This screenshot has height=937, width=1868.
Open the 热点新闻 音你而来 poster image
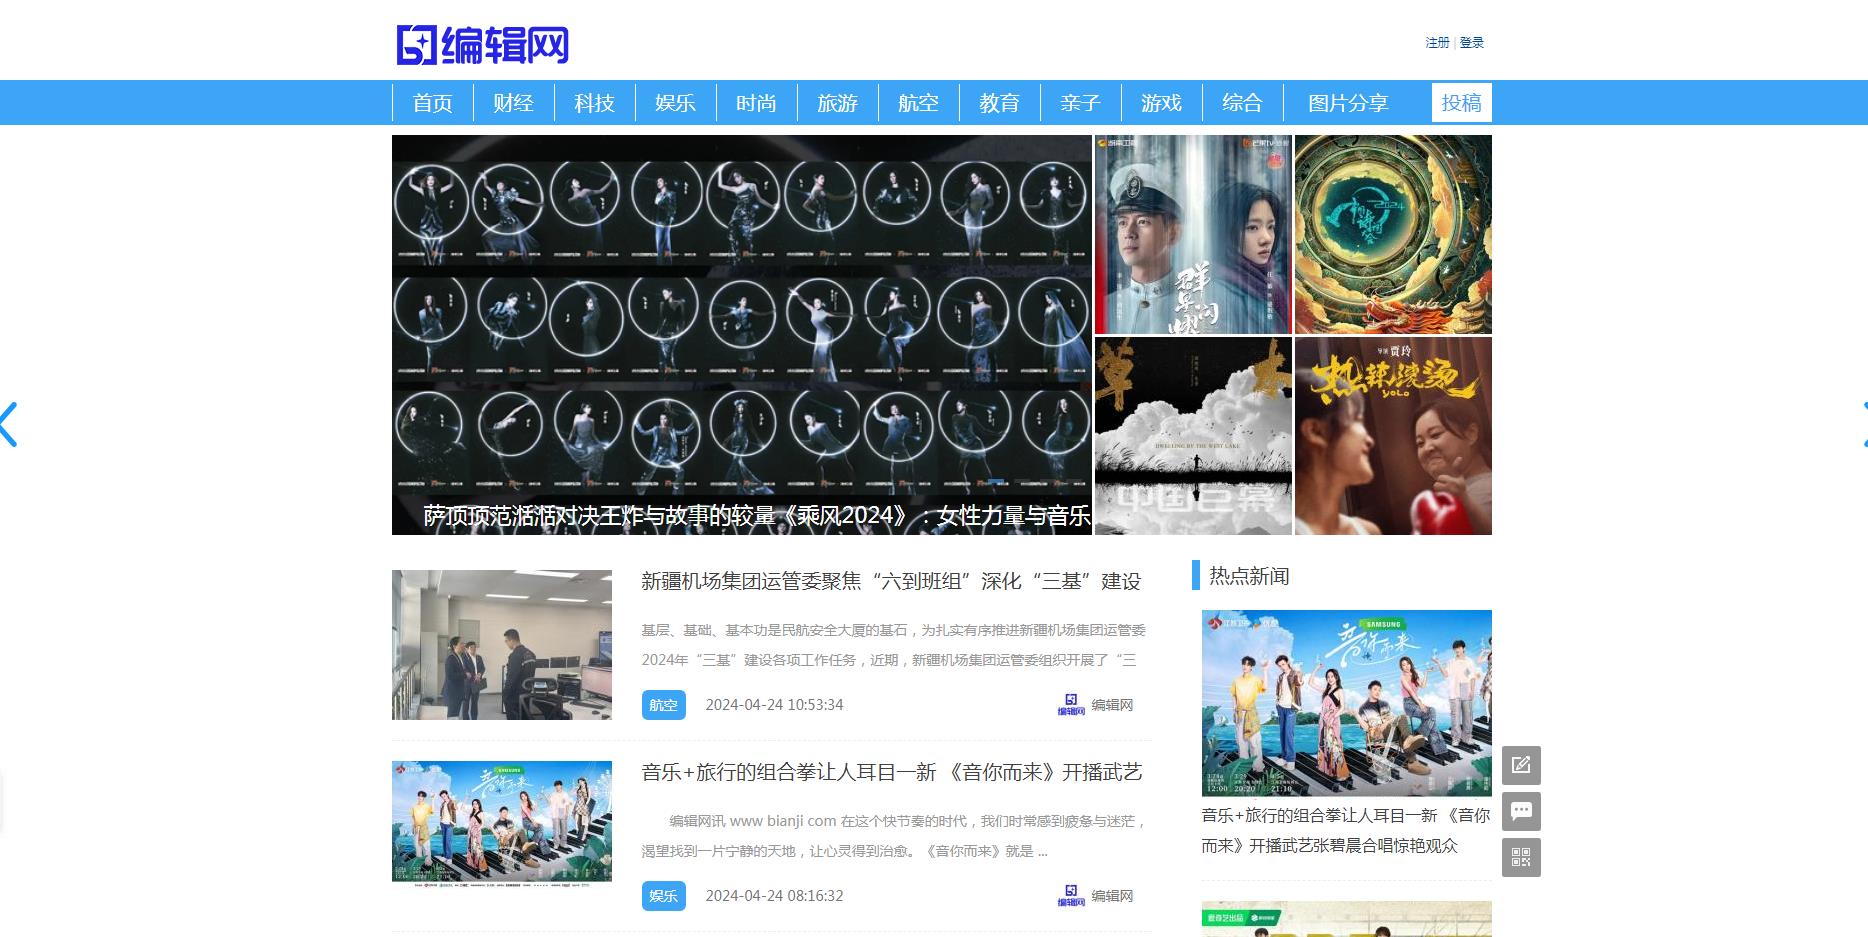pos(1347,703)
